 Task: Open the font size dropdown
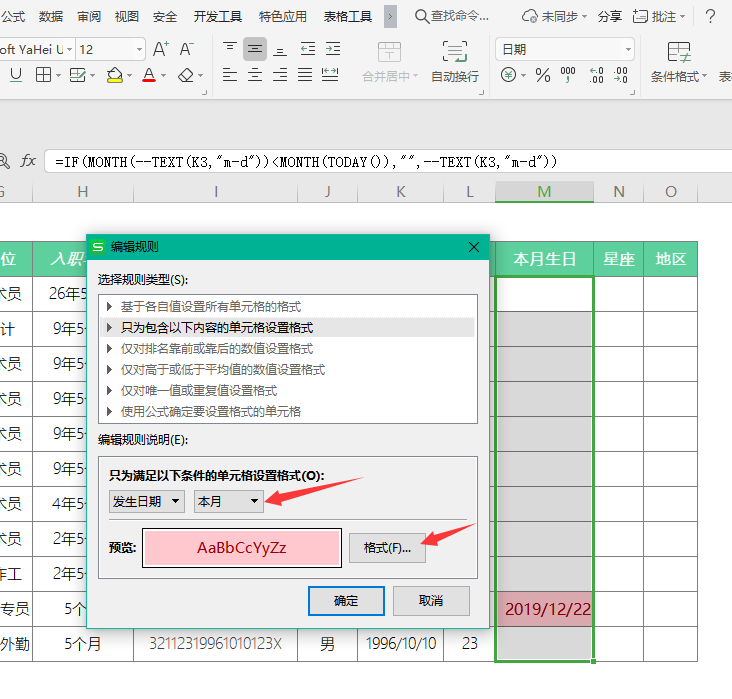point(139,49)
